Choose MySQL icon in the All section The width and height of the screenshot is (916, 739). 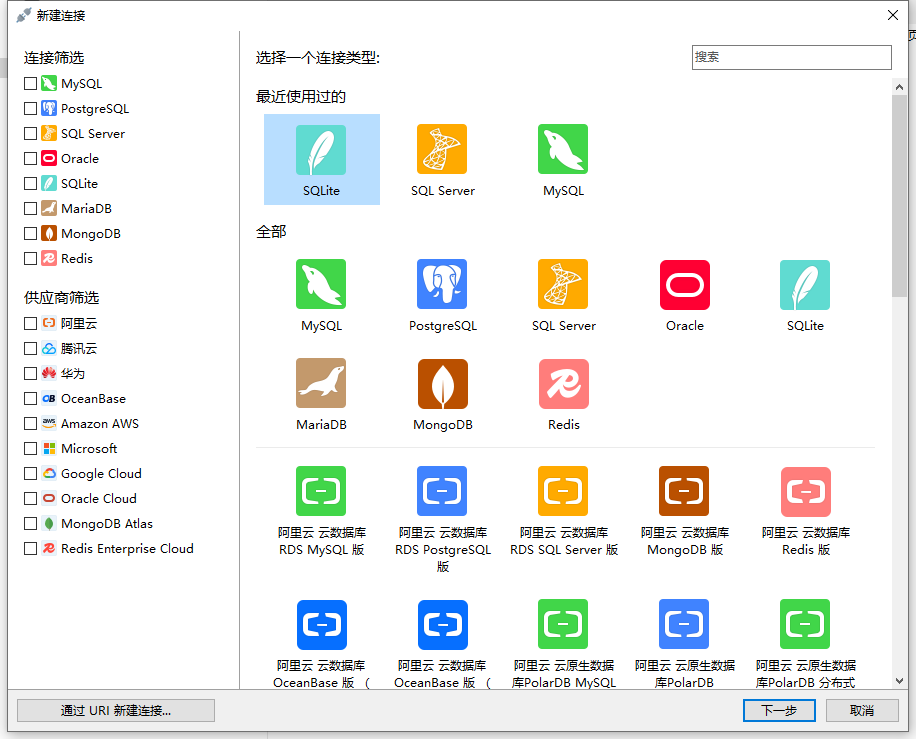click(x=321, y=284)
